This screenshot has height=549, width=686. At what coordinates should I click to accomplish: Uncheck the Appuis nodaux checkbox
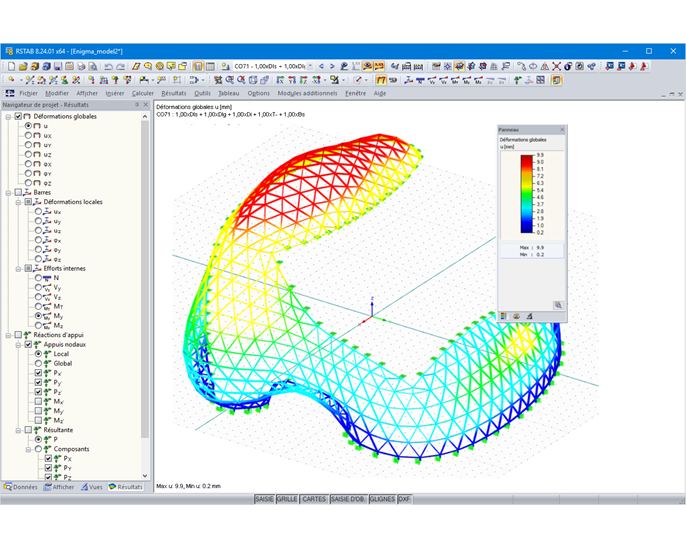coord(28,345)
